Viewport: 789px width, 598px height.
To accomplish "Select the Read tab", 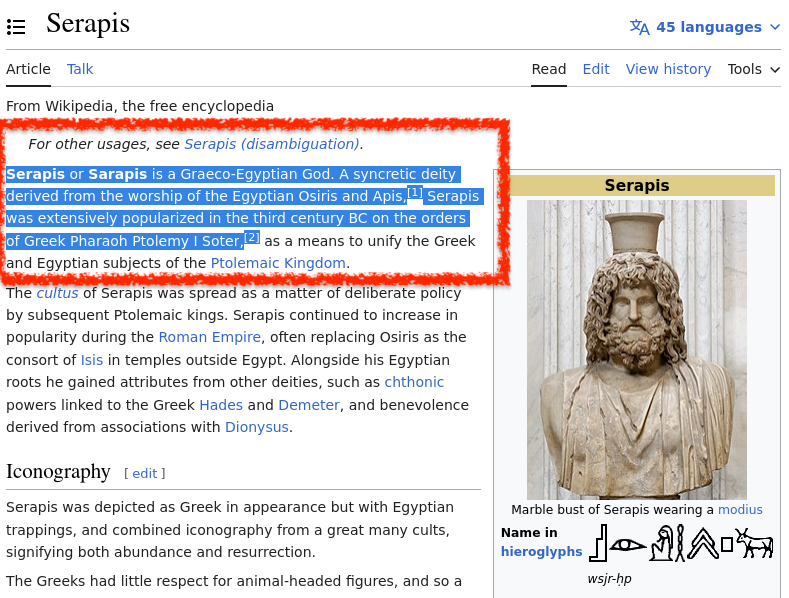I will coord(549,69).
